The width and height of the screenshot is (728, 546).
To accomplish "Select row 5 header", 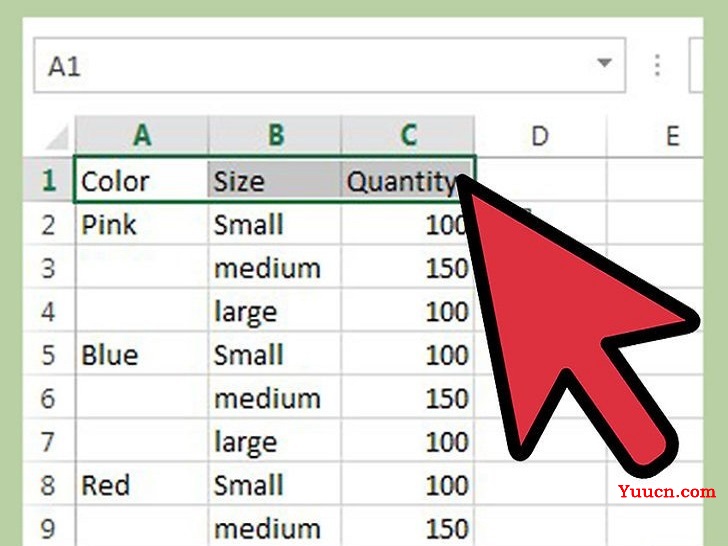I will (x=48, y=355).
